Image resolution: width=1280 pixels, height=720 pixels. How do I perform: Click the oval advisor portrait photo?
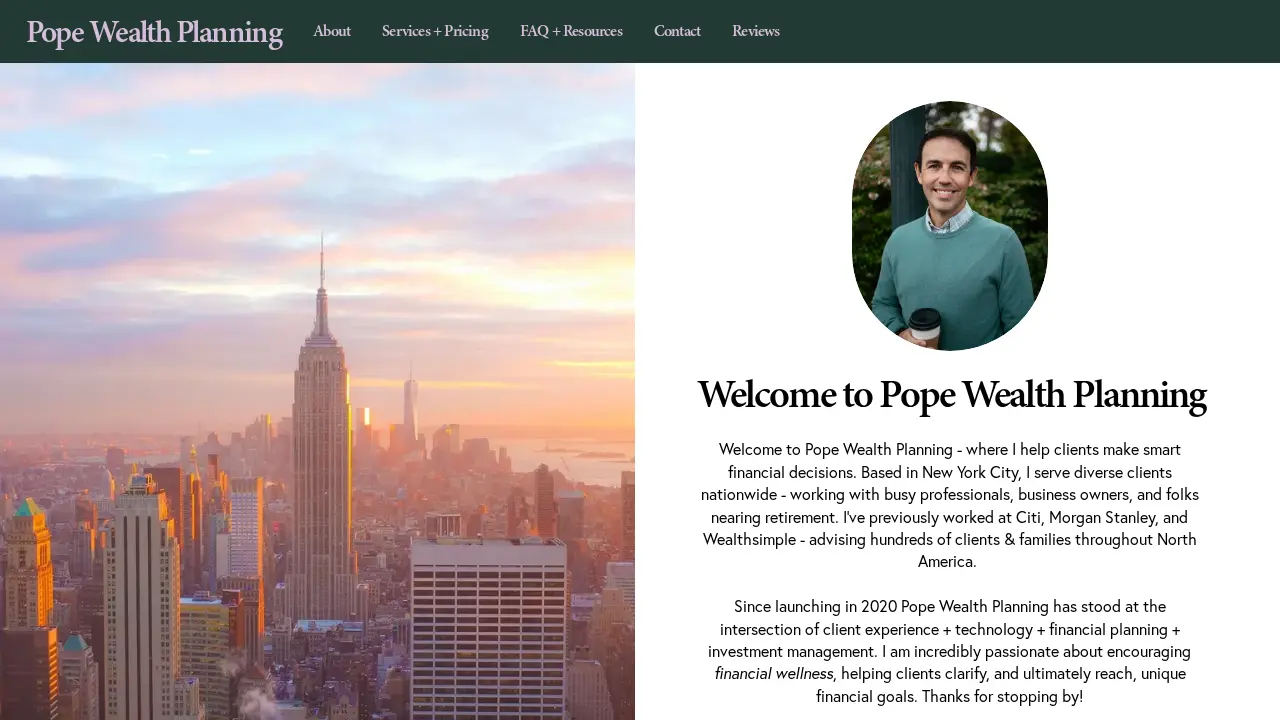(950, 226)
